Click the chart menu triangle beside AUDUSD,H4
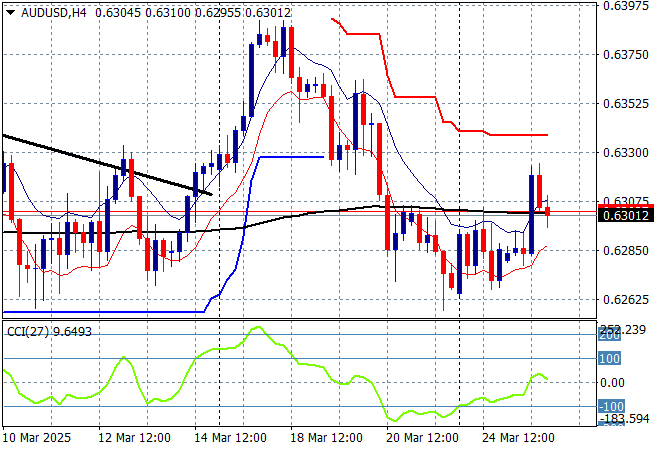660x450 pixels. tap(11, 13)
